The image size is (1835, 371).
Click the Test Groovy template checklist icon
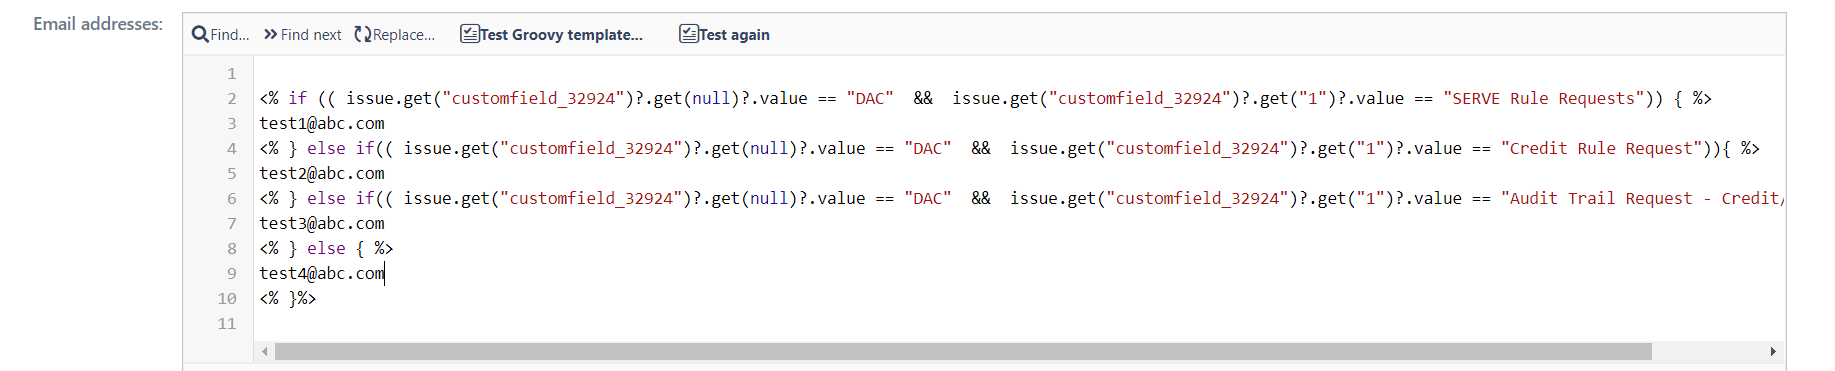(469, 35)
